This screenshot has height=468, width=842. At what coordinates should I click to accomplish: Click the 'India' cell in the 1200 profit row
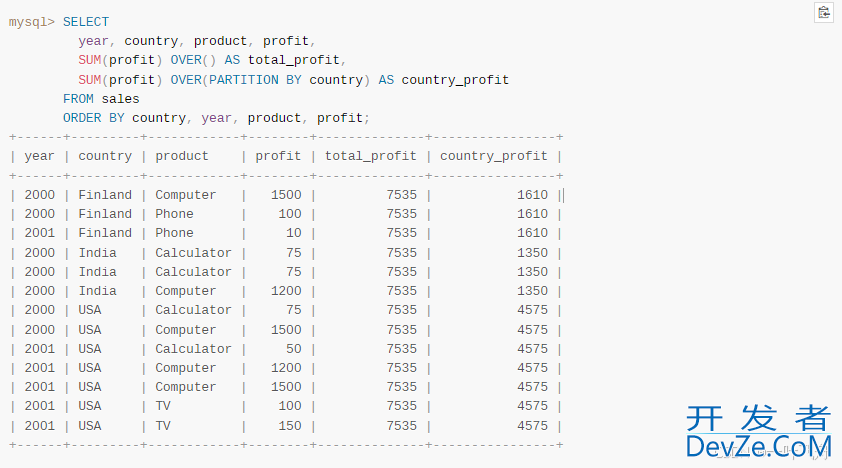[x=98, y=291]
